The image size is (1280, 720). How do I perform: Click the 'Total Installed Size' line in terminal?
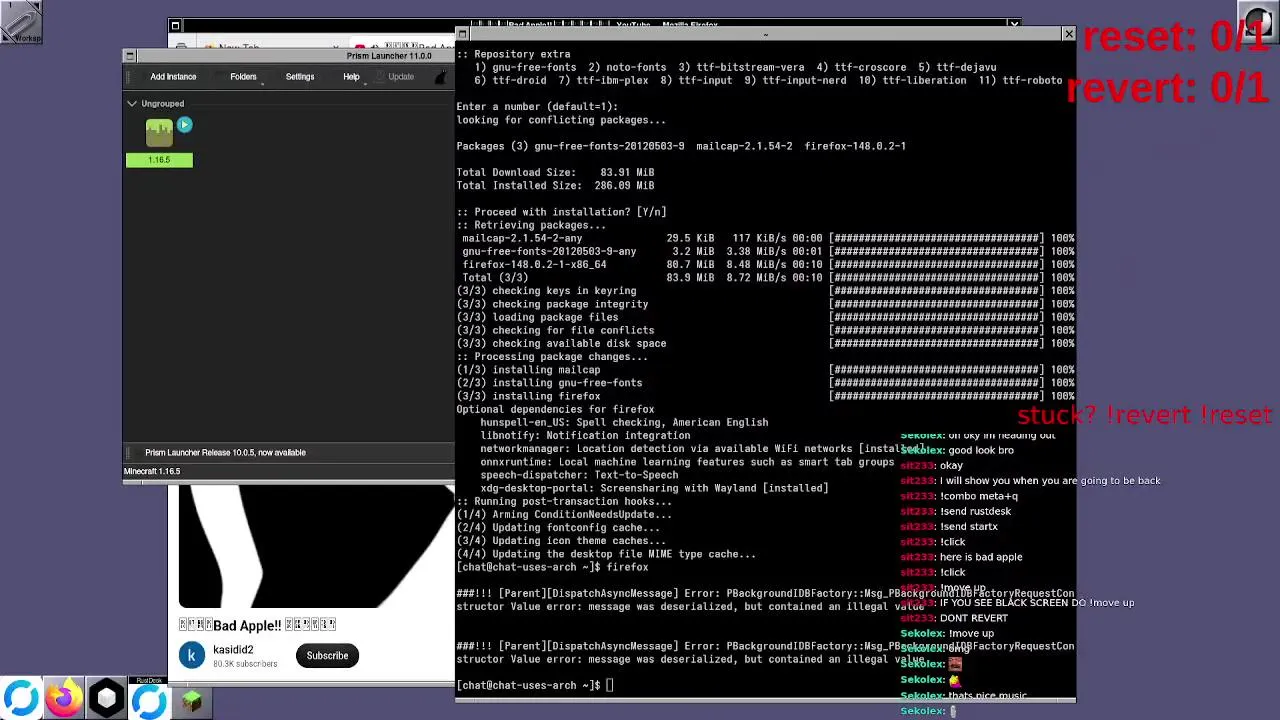[x=555, y=185]
